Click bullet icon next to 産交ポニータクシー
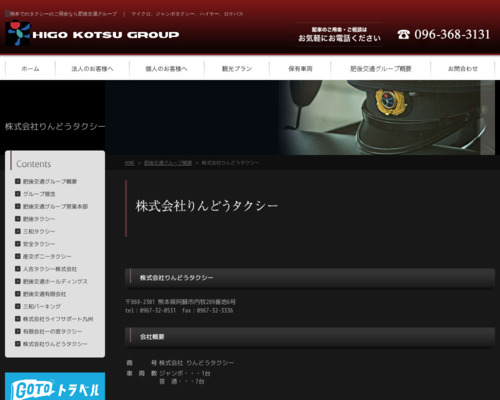Viewport: 500px width, 400px height. [18, 256]
